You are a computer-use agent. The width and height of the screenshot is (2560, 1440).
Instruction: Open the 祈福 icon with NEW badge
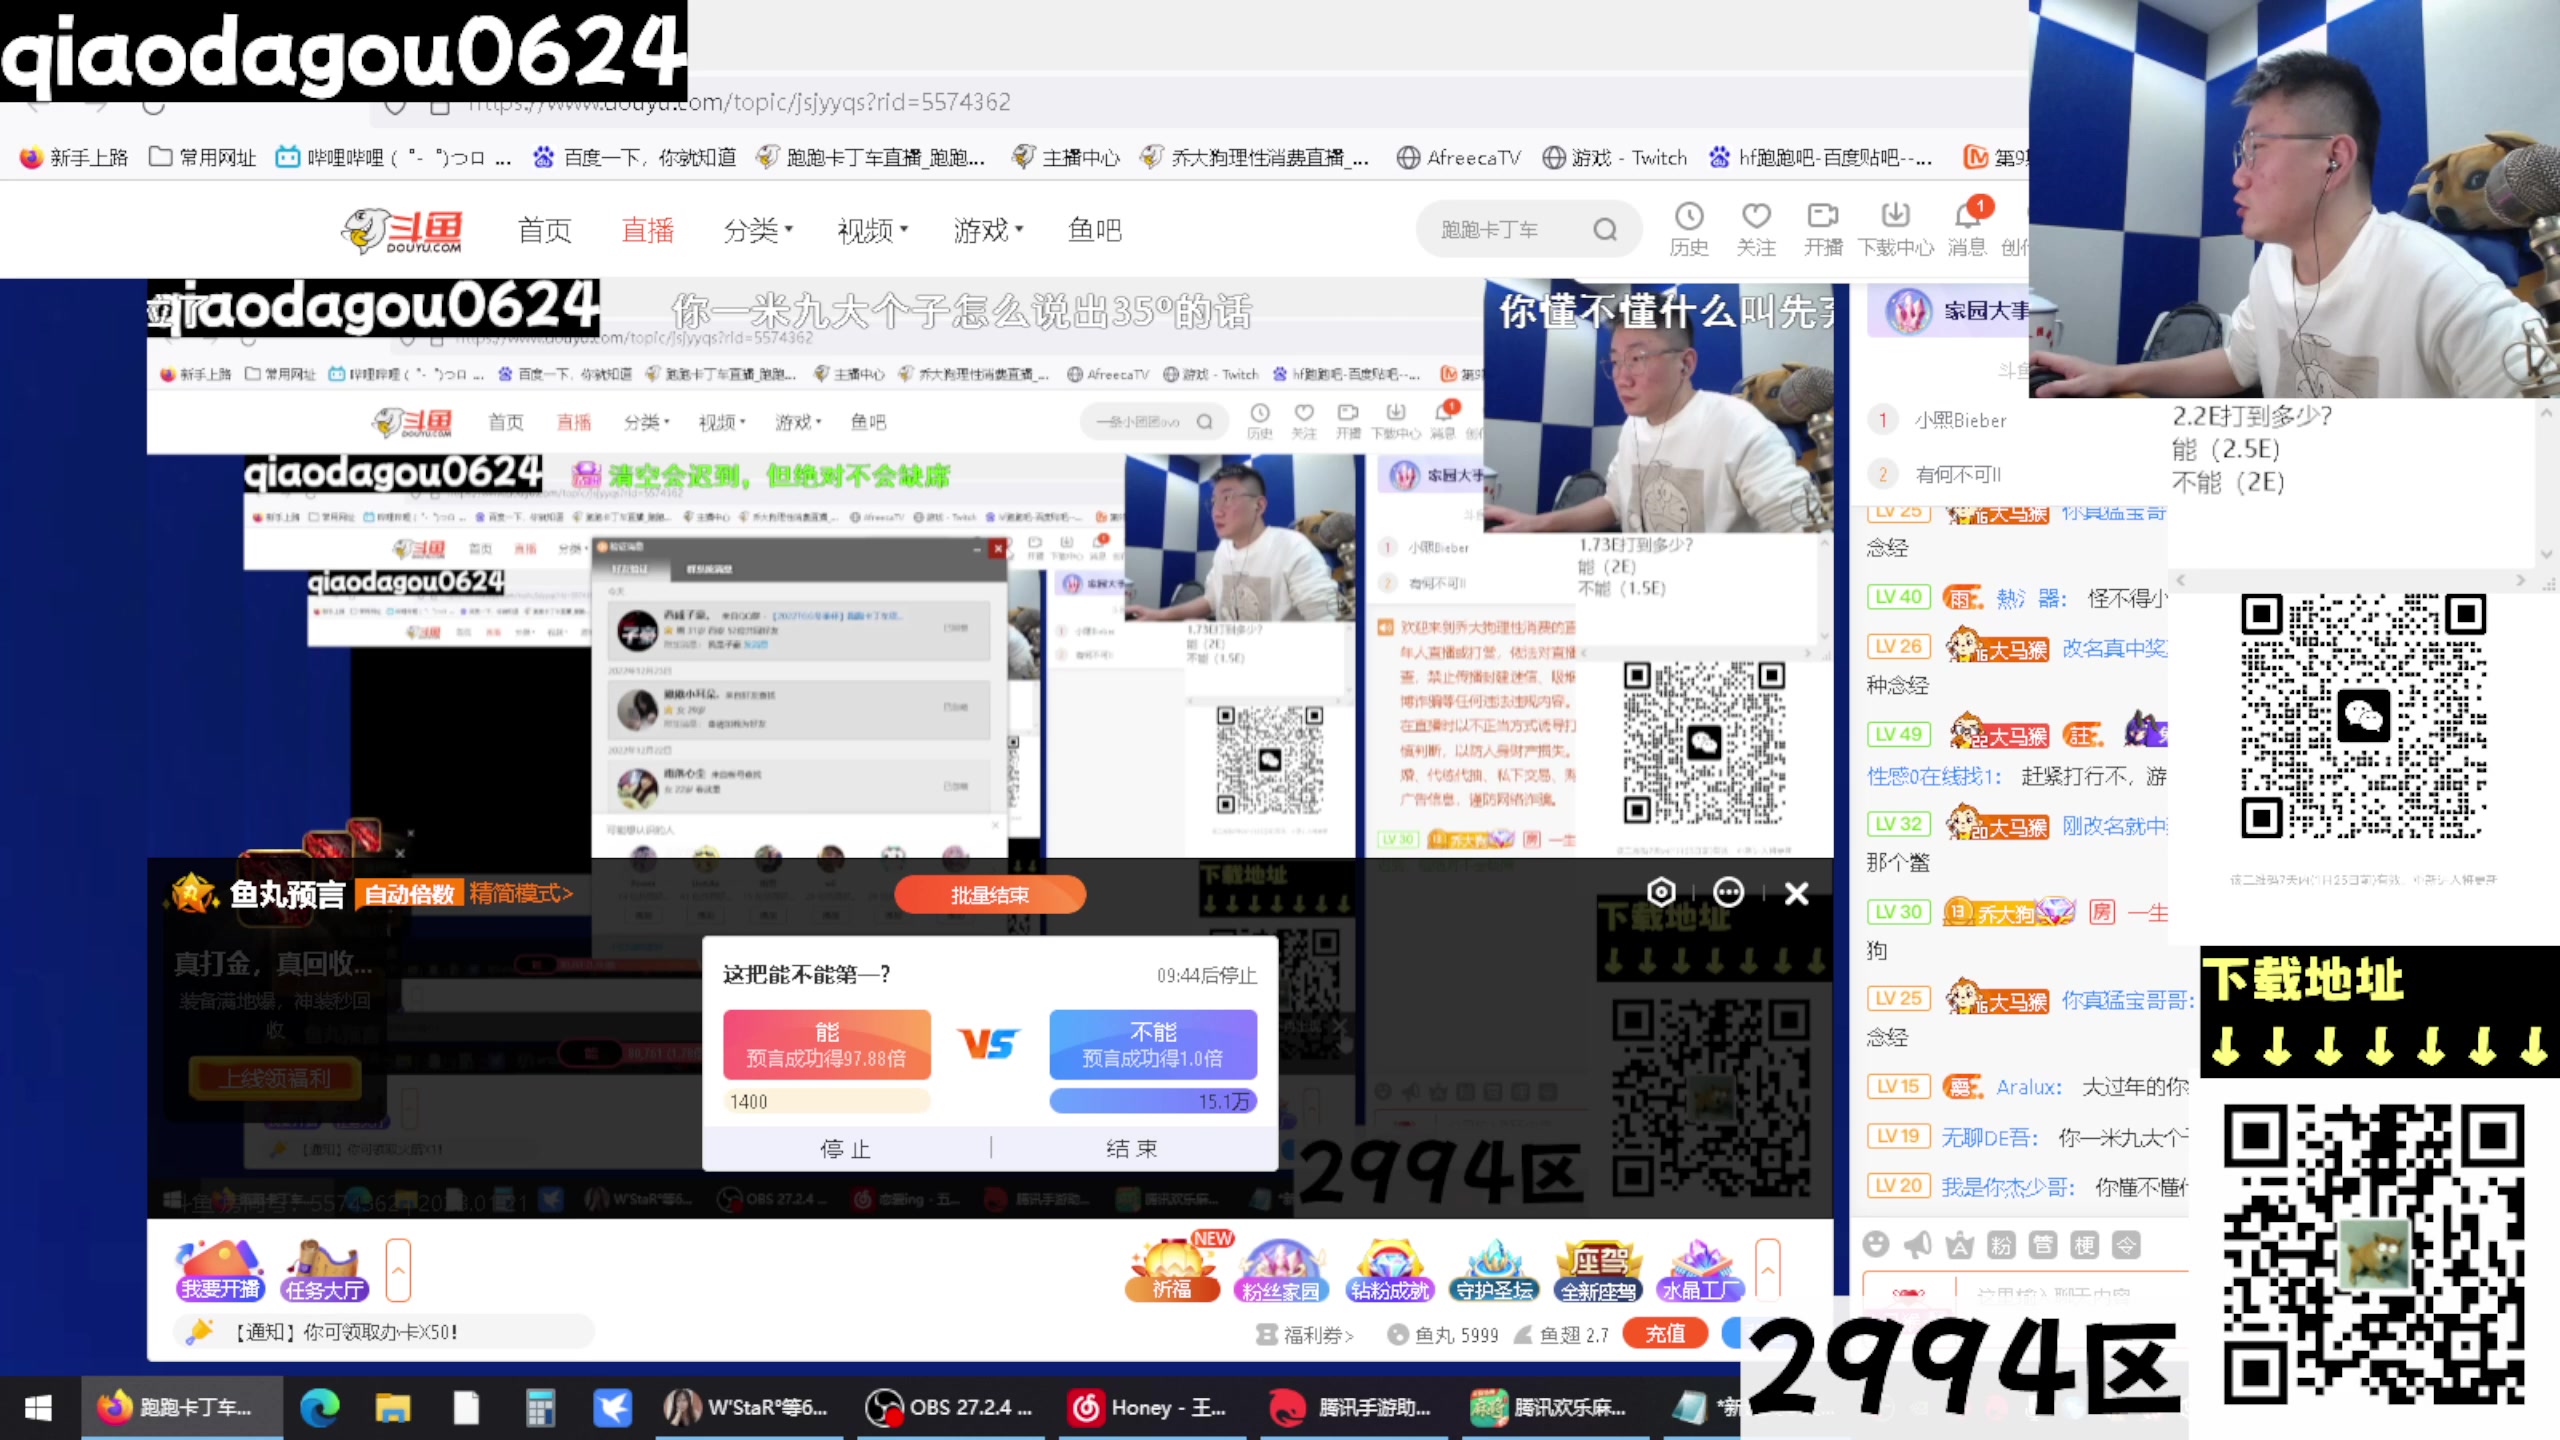point(1175,1268)
